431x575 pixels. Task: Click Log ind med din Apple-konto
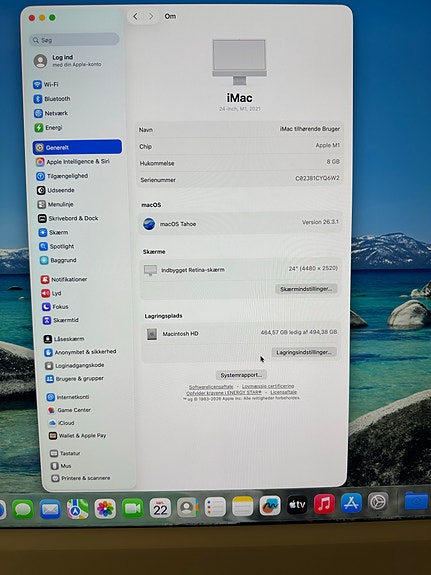click(x=68, y=61)
